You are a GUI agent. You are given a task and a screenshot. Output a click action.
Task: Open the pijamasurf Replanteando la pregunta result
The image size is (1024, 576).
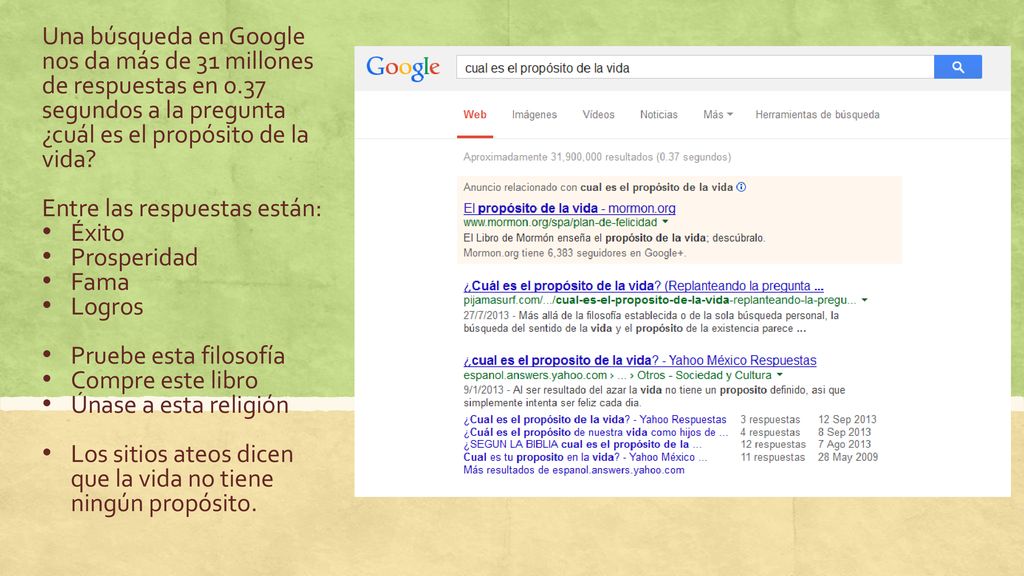pyautogui.click(x=643, y=286)
